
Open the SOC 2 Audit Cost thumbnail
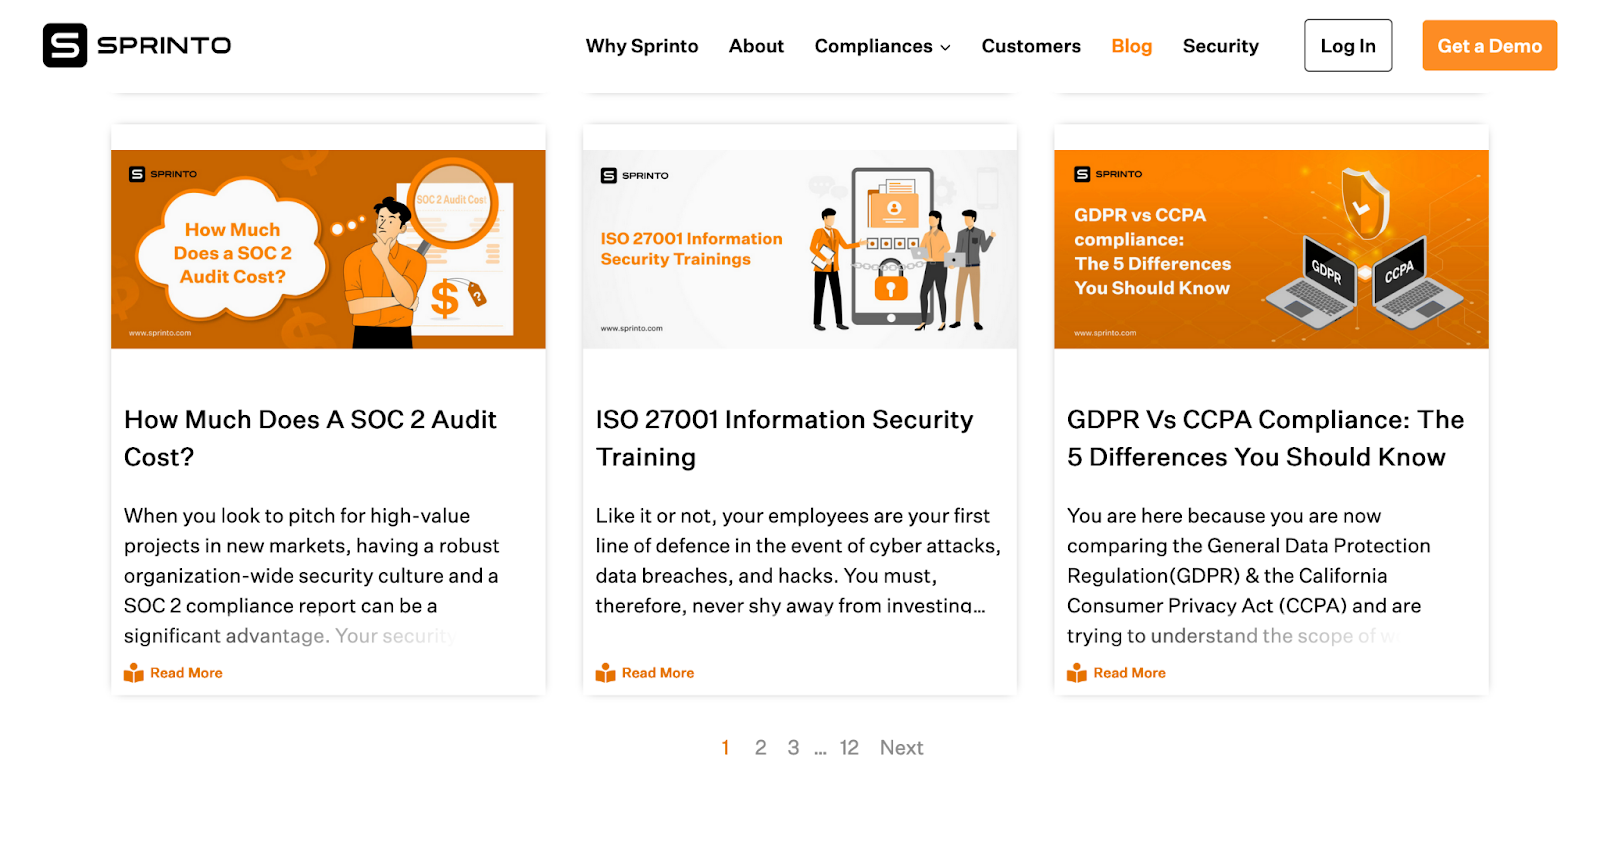[328, 249]
